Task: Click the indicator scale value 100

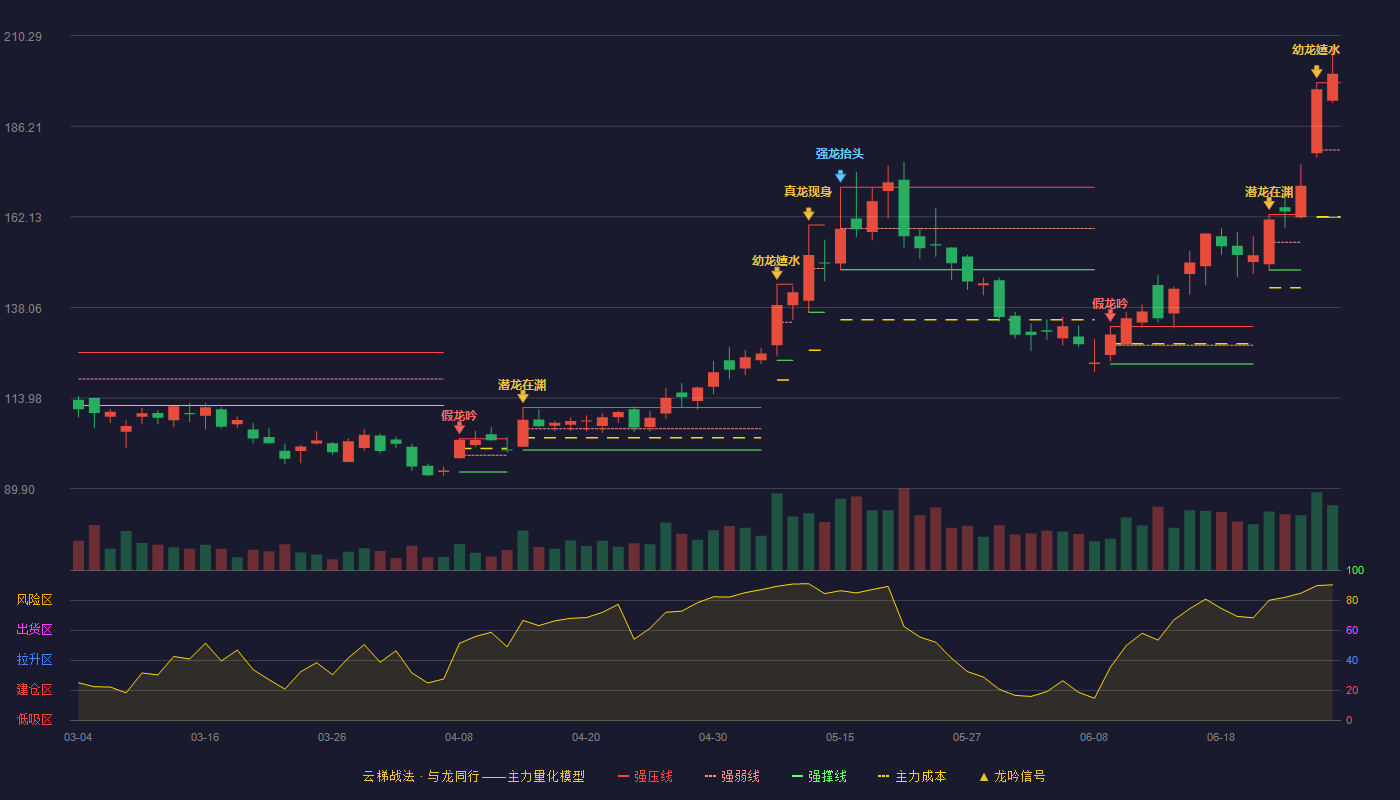Action: point(1355,570)
